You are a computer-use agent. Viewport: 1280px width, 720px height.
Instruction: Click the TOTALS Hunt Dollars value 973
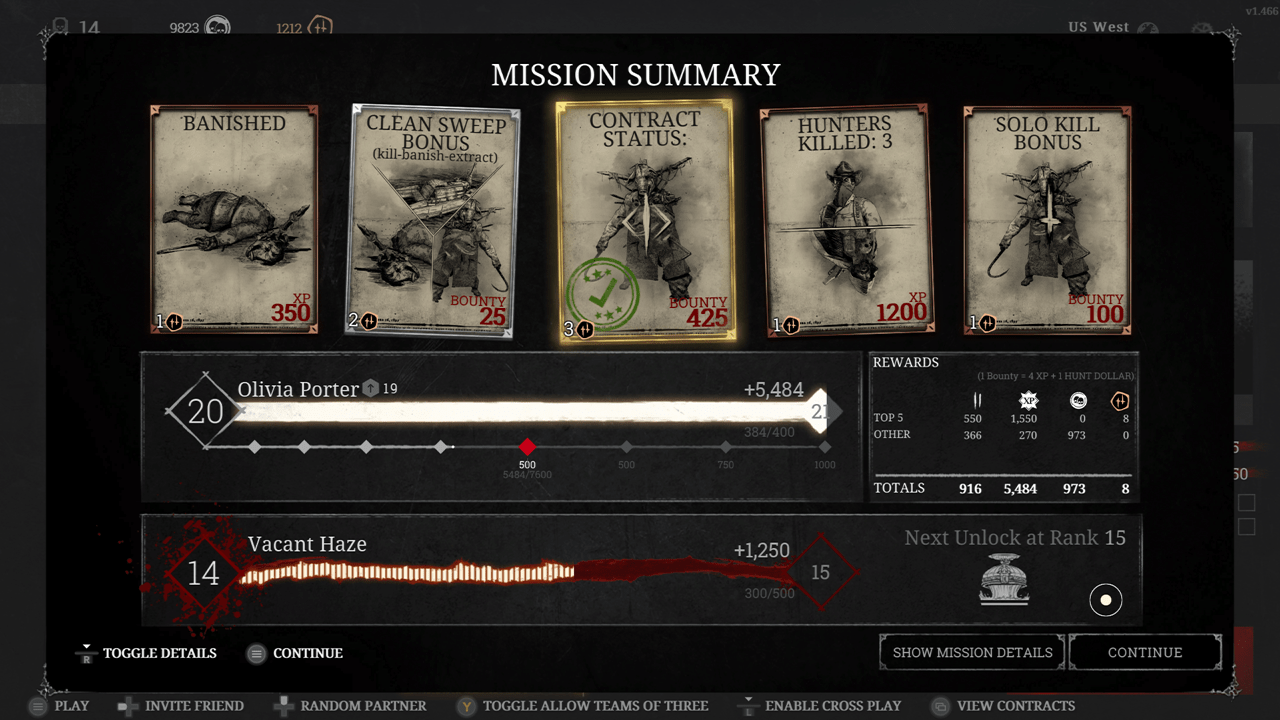1074,489
